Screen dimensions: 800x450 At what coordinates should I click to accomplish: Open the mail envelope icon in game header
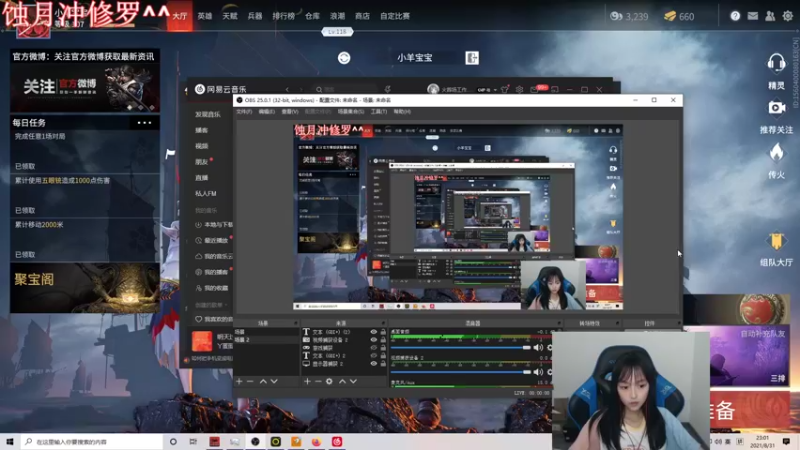click(753, 16)
